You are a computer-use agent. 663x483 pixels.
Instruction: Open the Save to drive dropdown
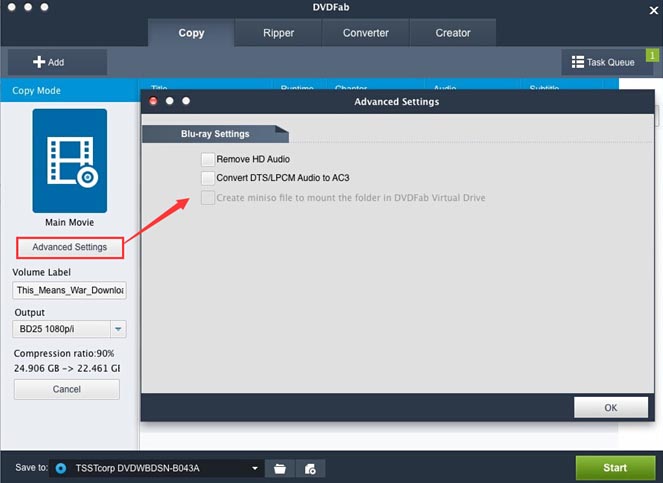(x=255, y=468)
